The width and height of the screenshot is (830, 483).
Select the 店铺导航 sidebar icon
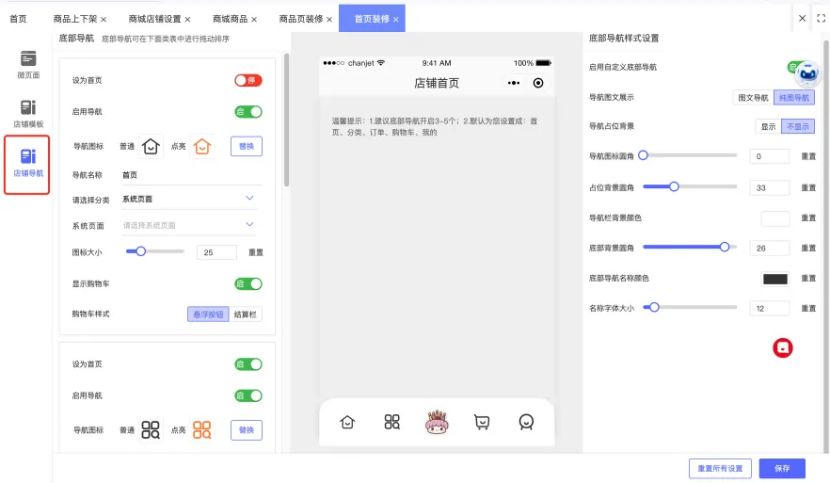coord(28,162)
